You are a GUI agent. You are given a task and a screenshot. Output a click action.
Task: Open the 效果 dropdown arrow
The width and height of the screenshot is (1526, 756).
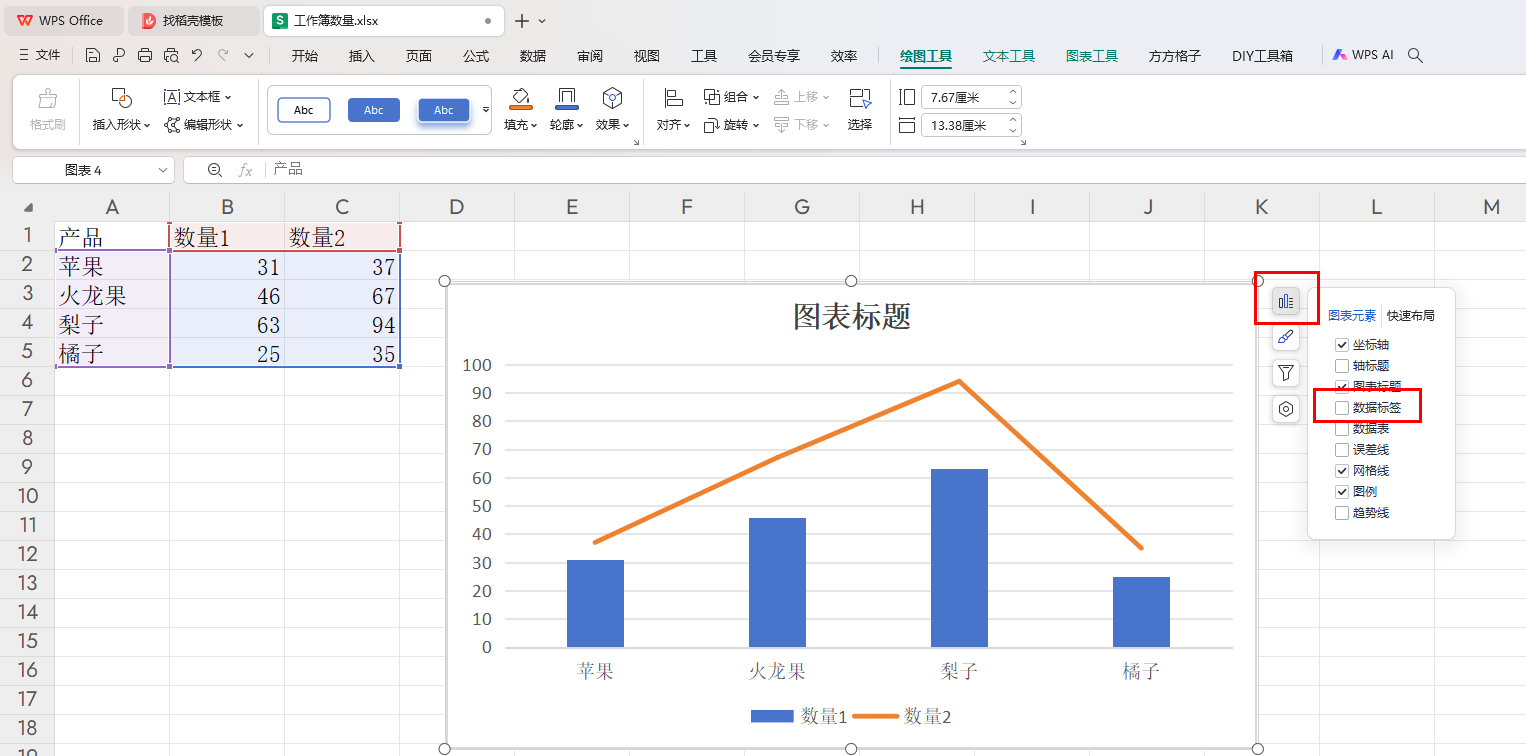point(626,126)
